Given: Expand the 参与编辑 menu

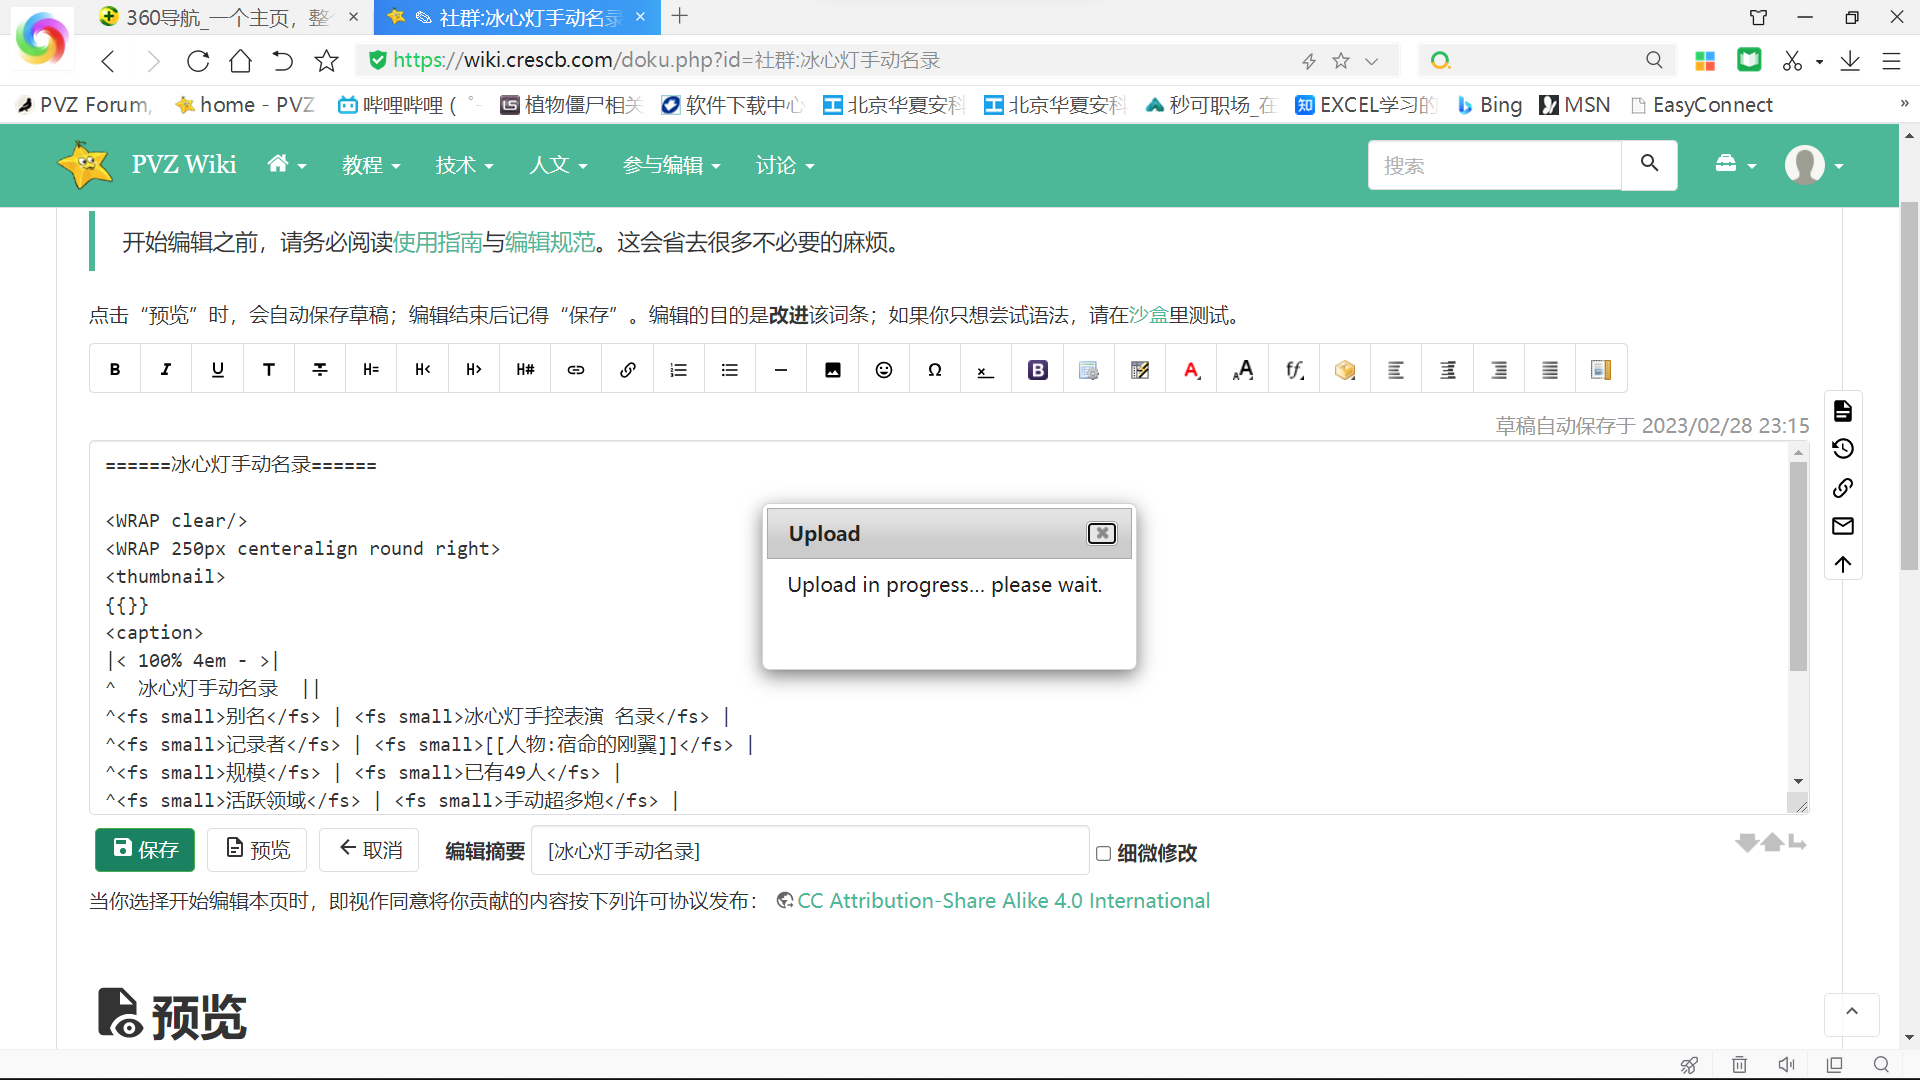Looking at the screenshot, I should pyautogui.click(x=671, y=165).
